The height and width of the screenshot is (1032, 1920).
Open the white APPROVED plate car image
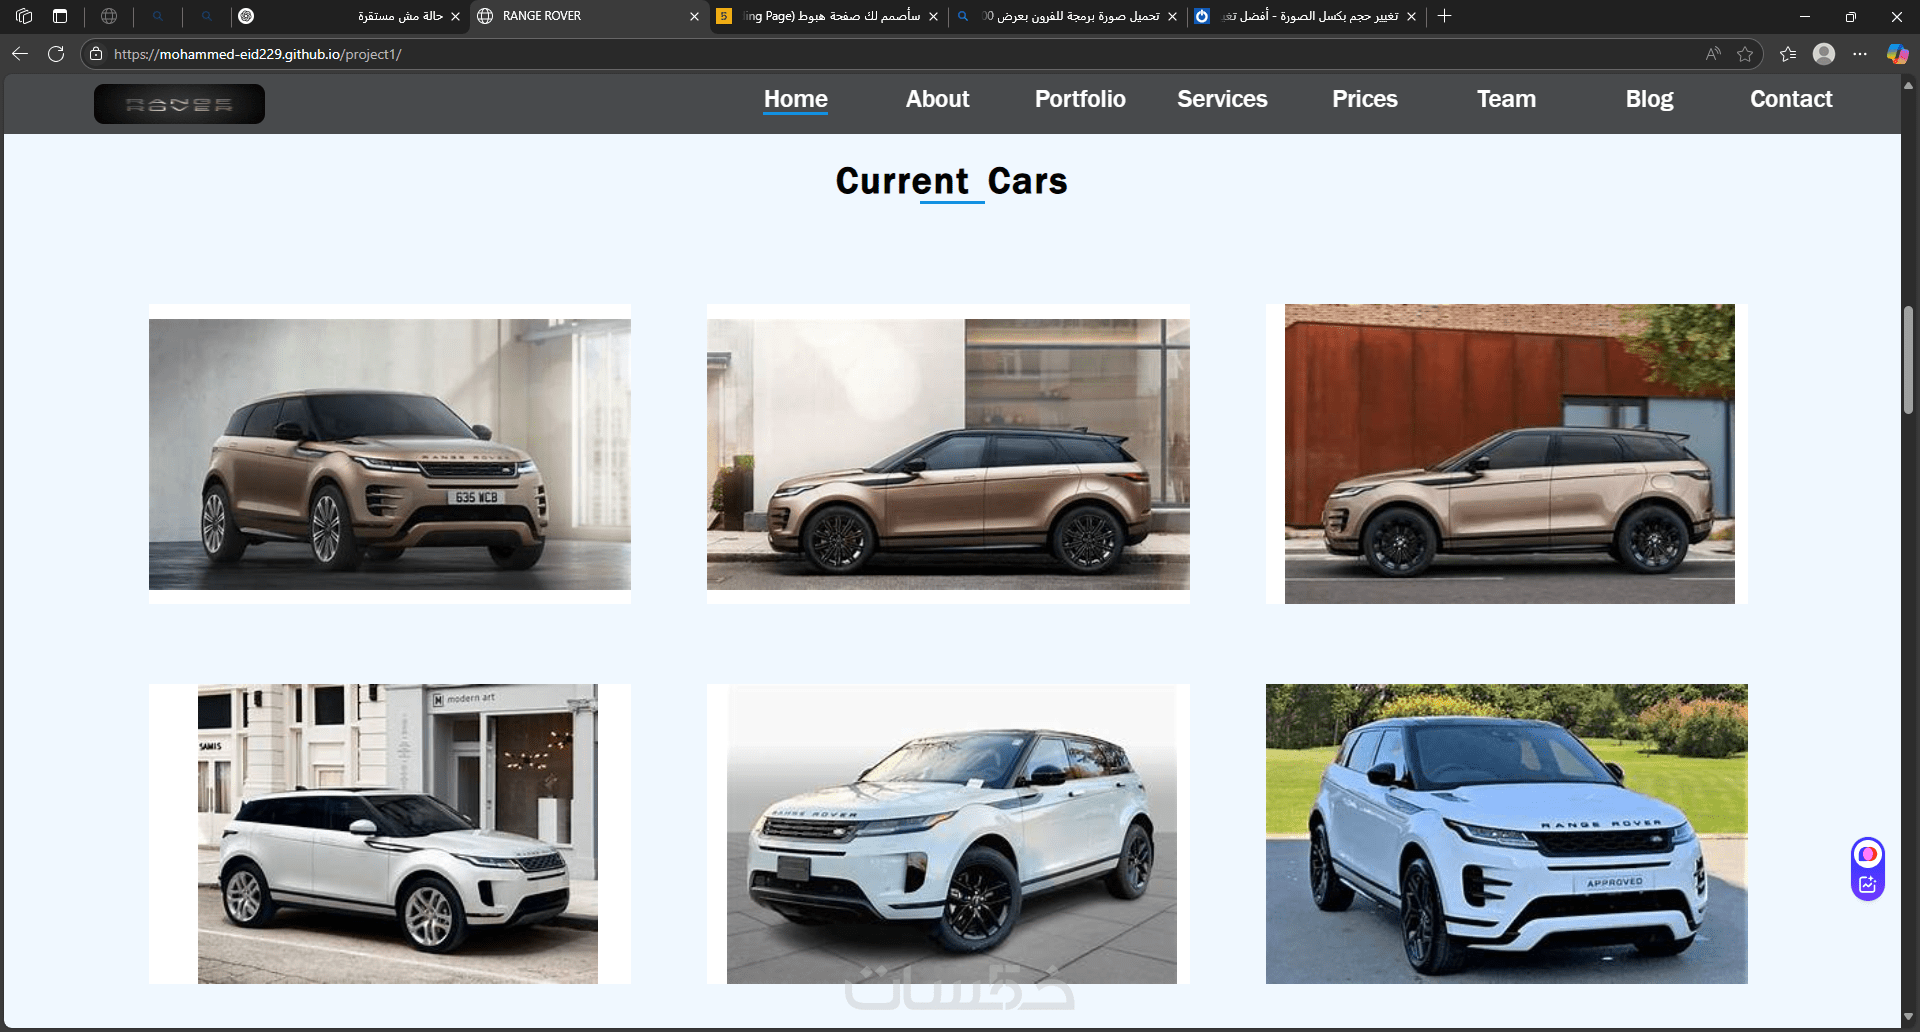[1507, 834]
